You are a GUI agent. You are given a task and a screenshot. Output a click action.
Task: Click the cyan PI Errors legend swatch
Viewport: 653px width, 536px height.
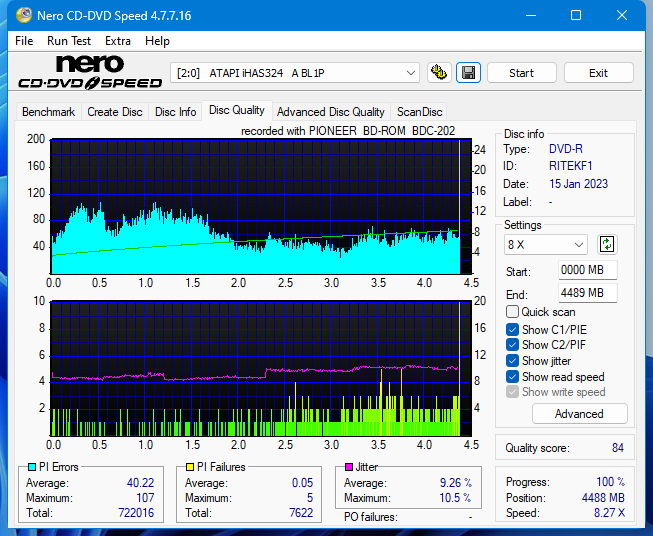tap(32, 467)
